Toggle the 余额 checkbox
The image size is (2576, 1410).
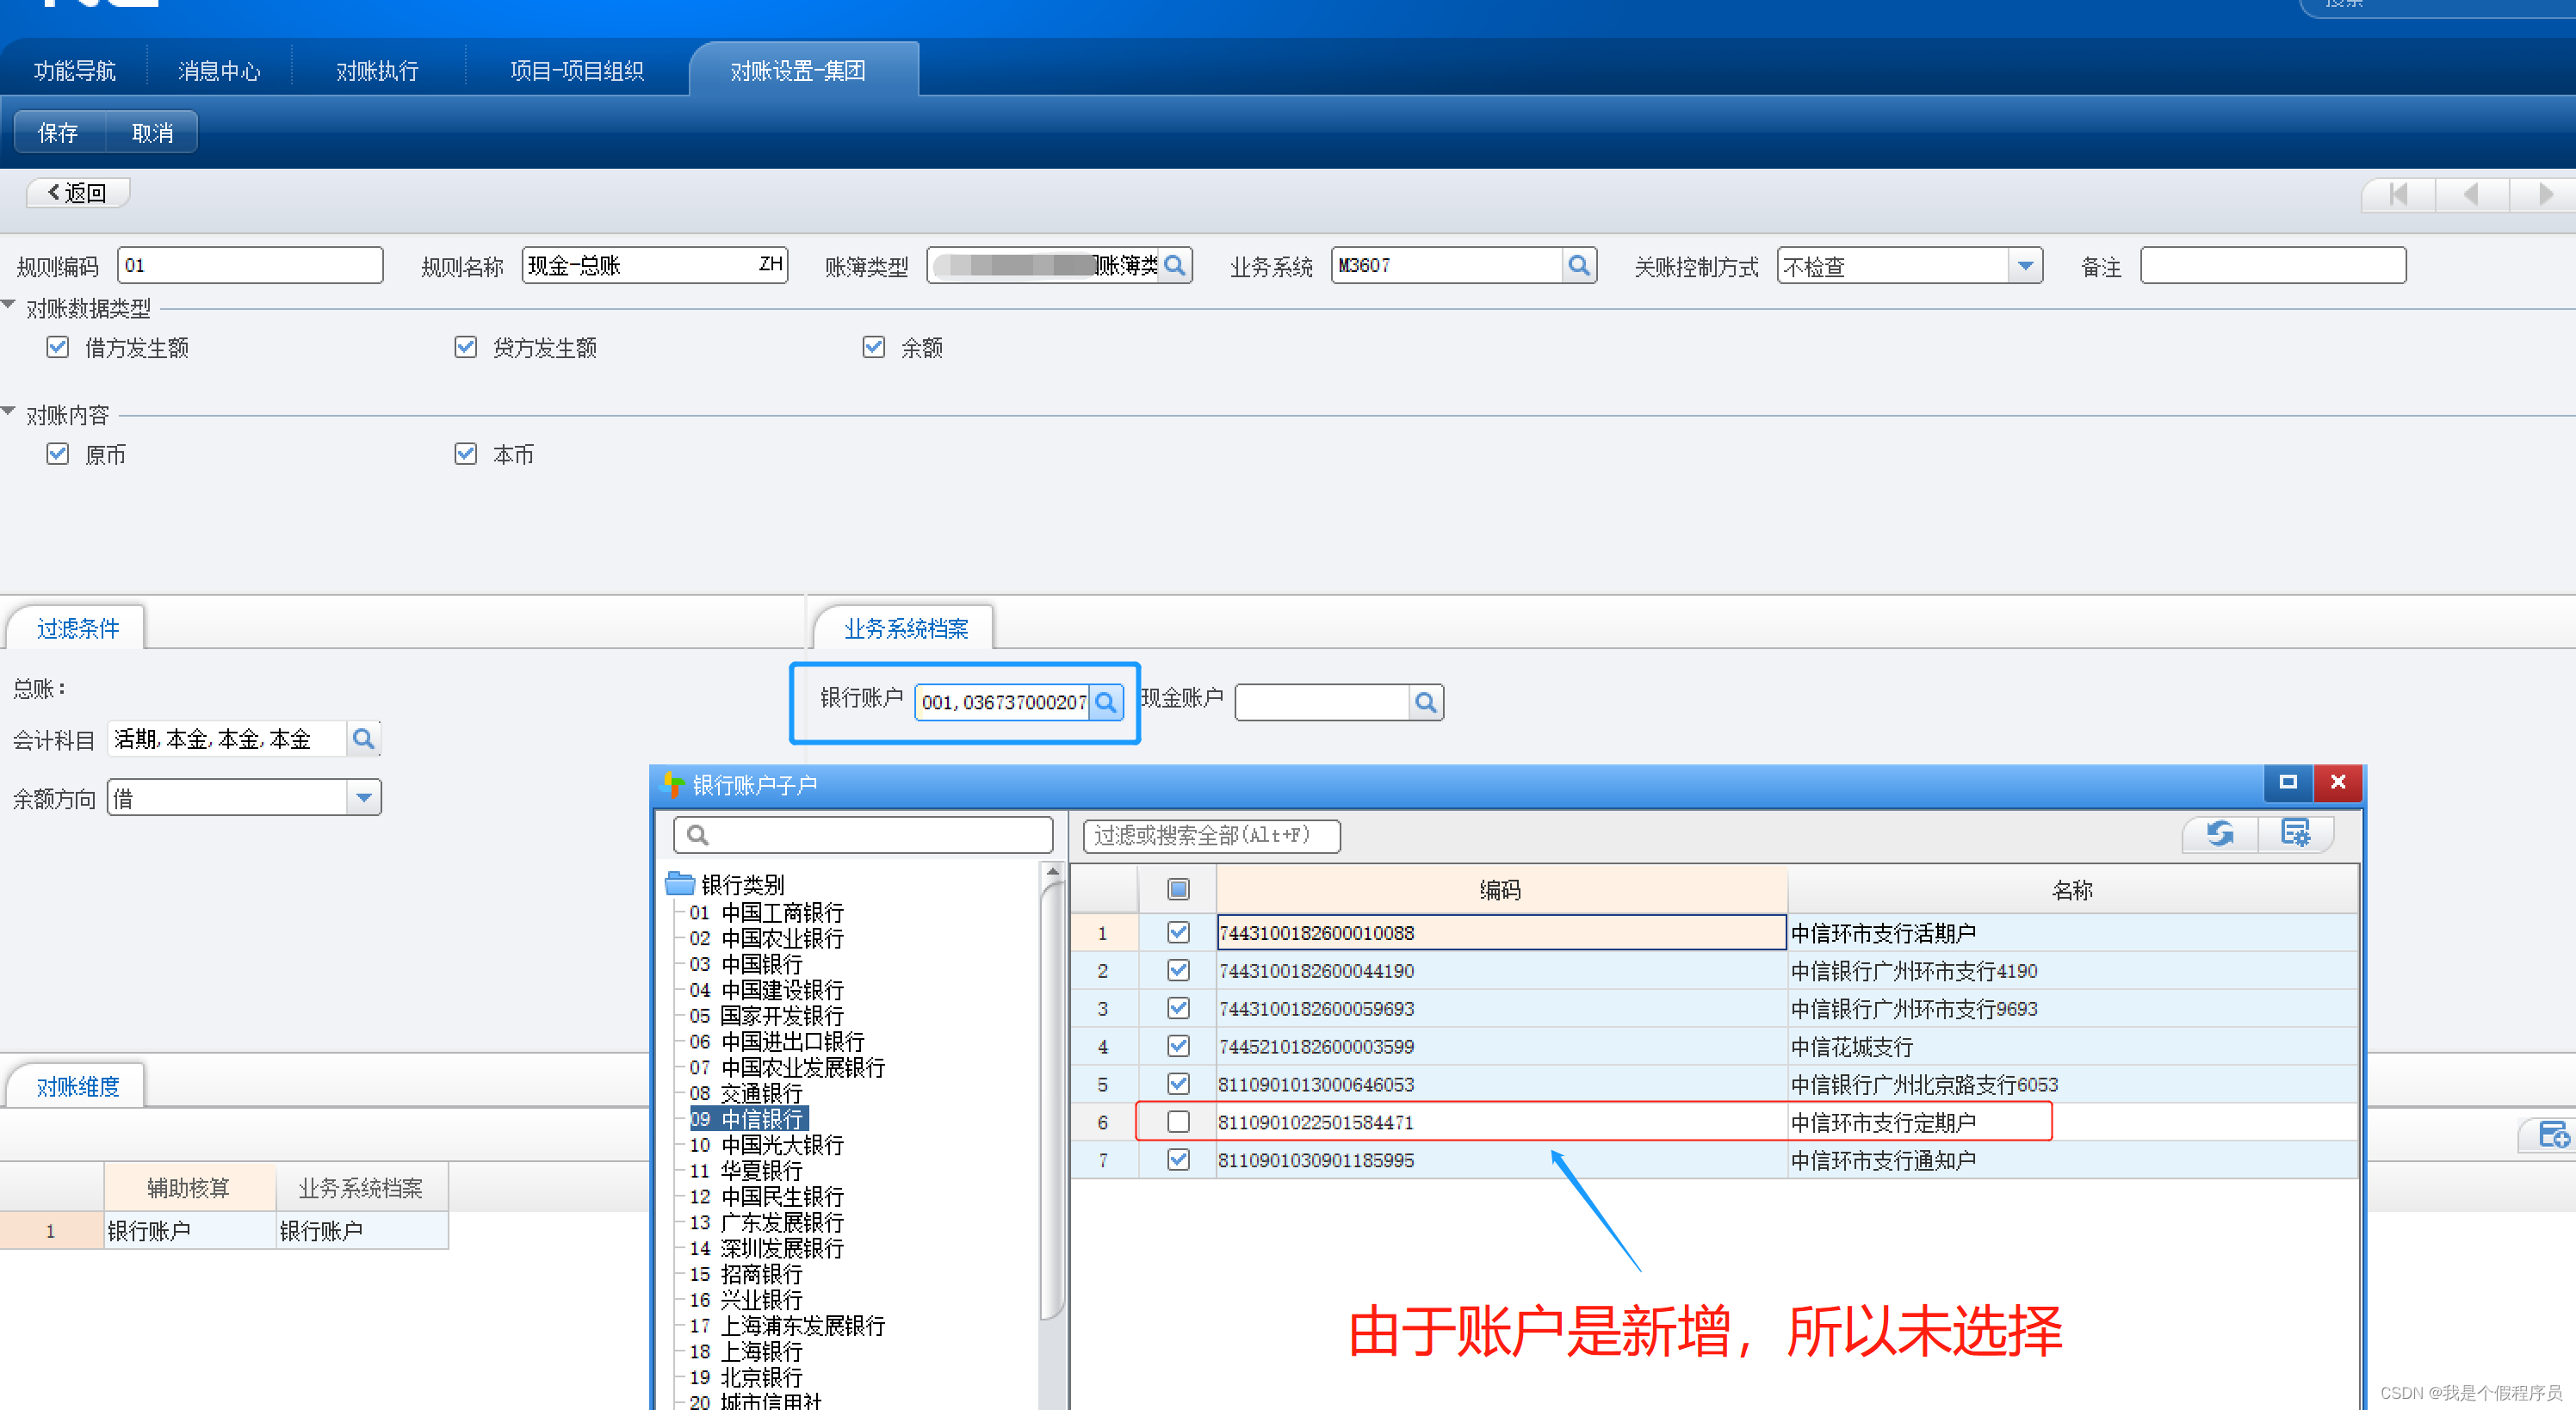pyautogui.click(x=874, y=347)
